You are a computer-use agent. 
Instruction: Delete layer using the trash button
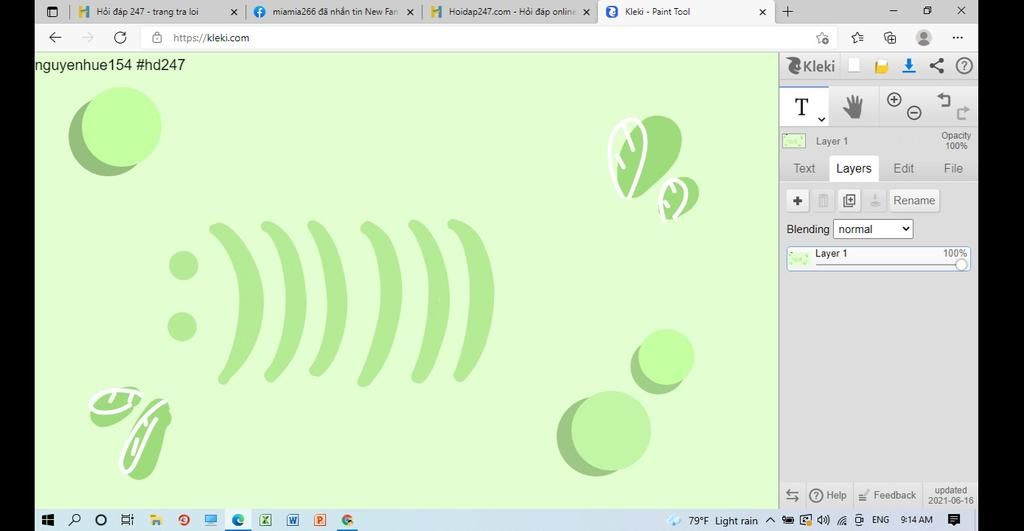823,201
